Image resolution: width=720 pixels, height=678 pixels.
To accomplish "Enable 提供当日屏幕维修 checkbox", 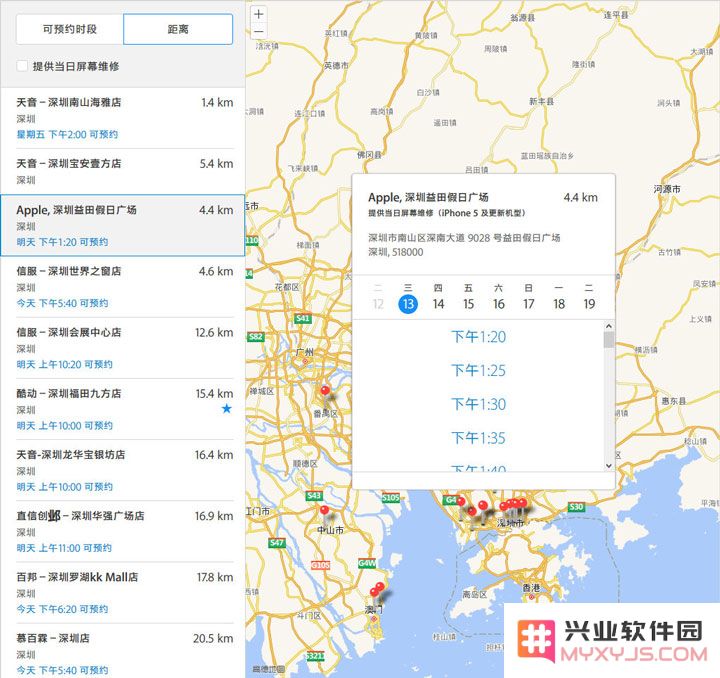I will [x=22, y=66].
